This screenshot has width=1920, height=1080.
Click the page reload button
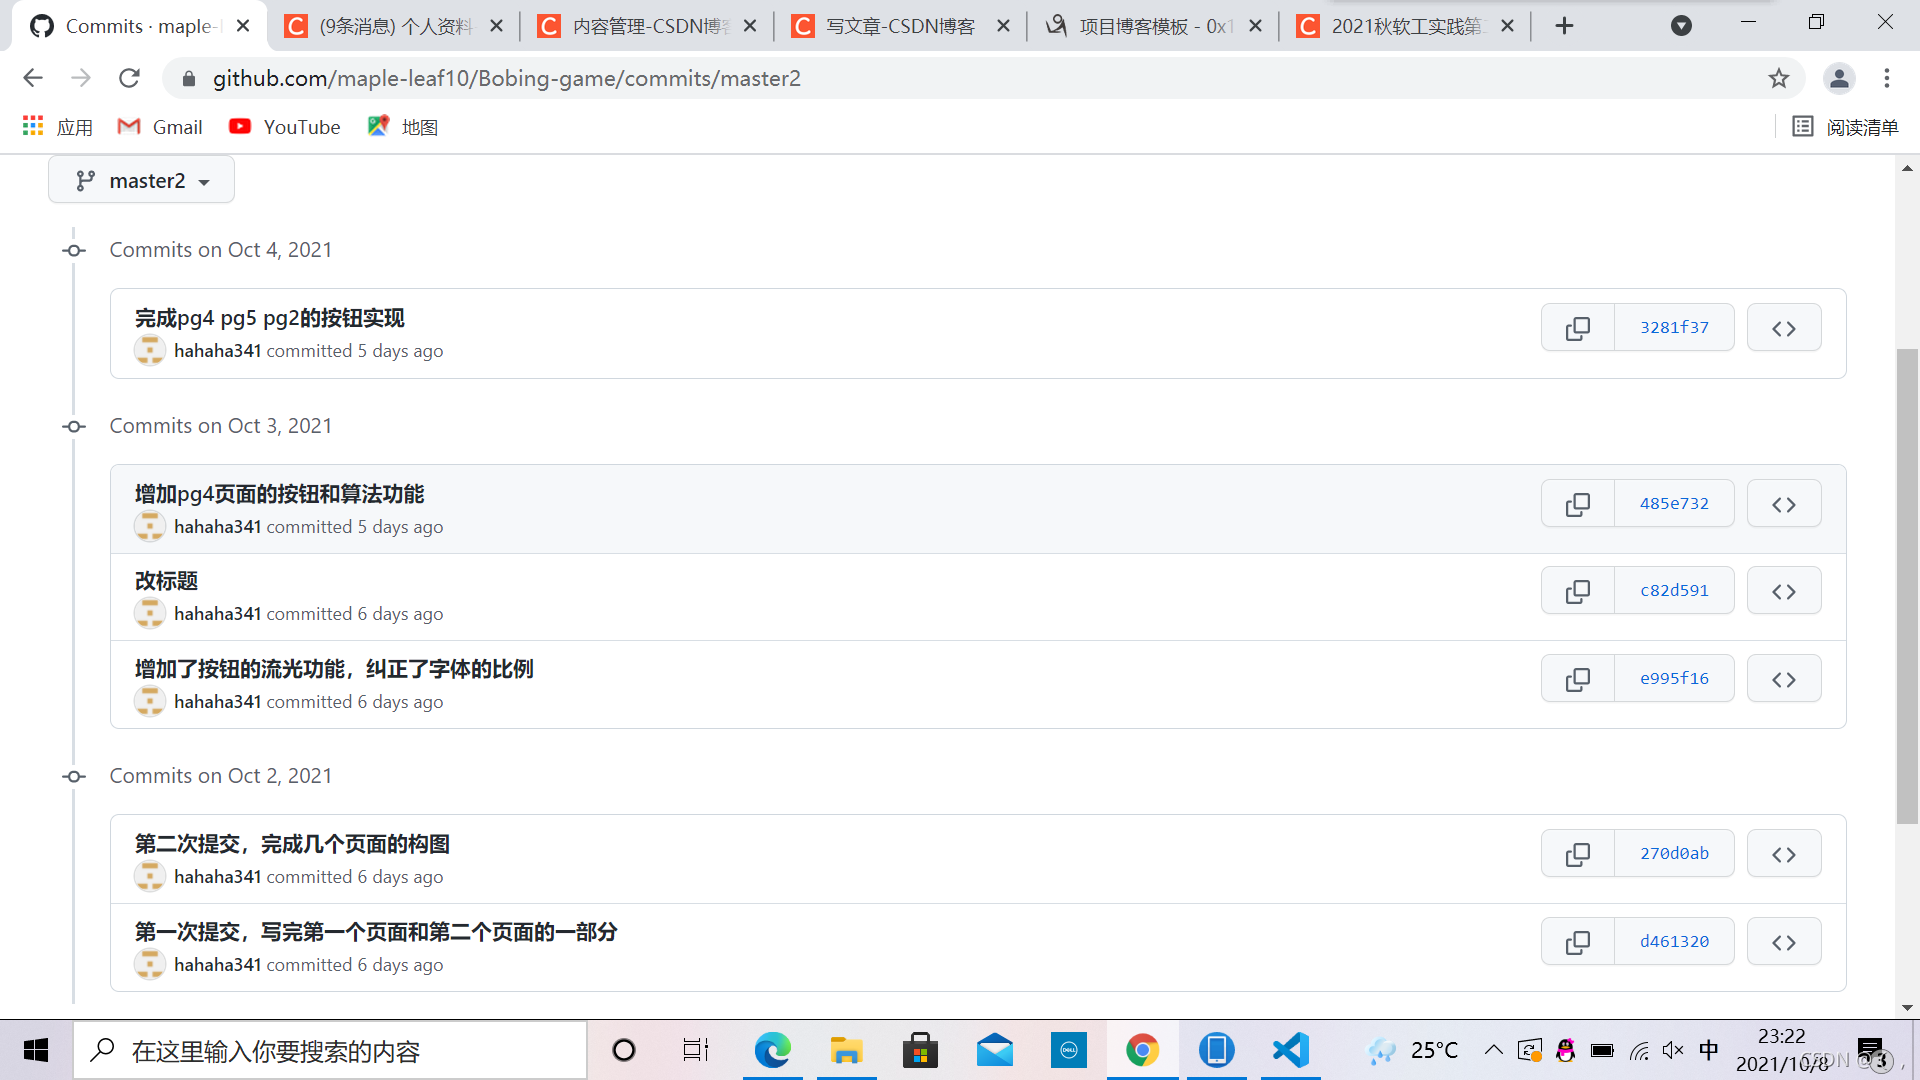(129, 78)
